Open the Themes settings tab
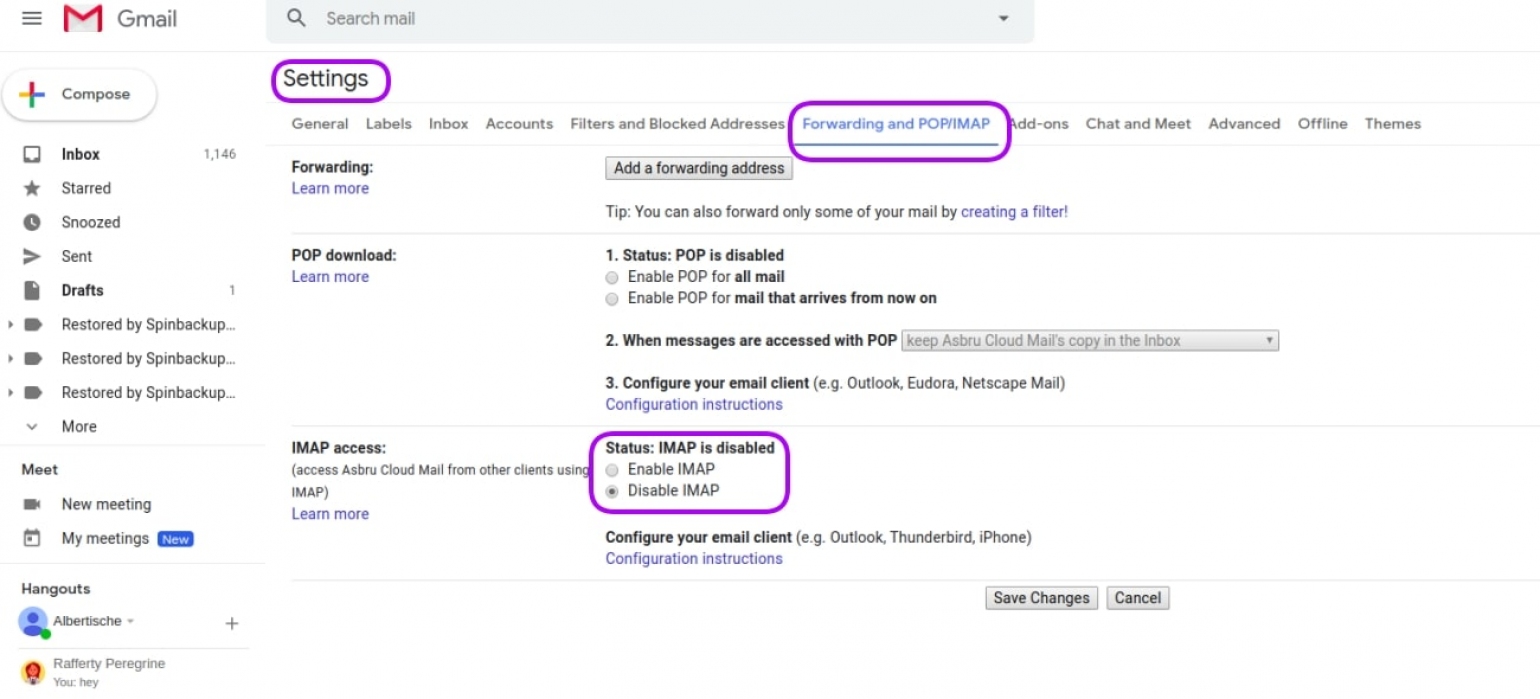Screen dimensions: 1540x699 (1393, 123)
